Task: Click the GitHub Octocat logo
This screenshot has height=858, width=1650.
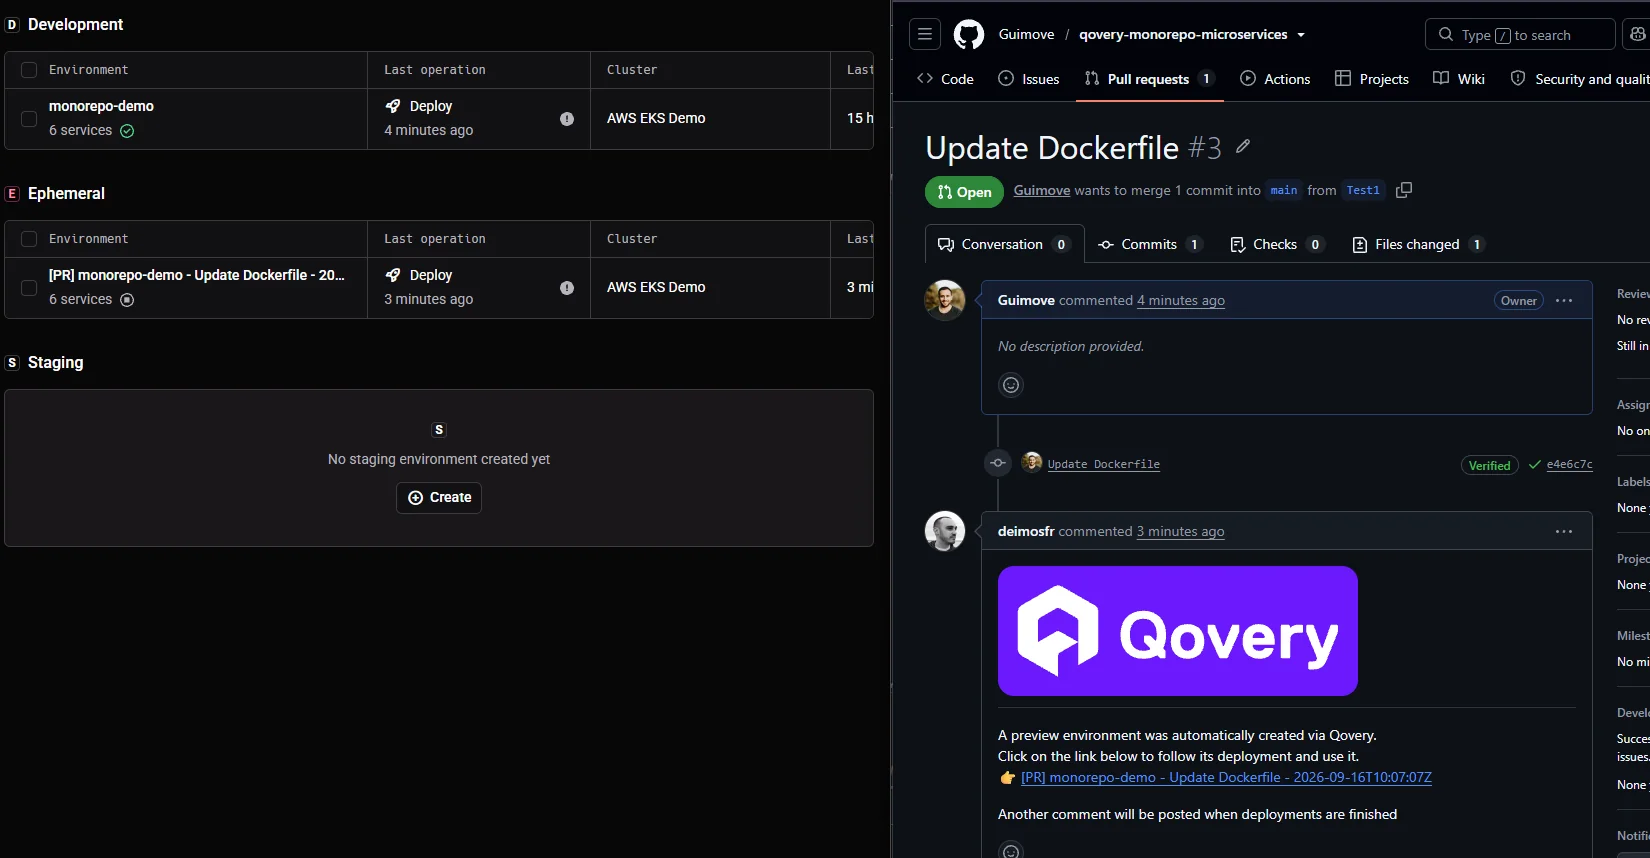Action: [968, 34]
